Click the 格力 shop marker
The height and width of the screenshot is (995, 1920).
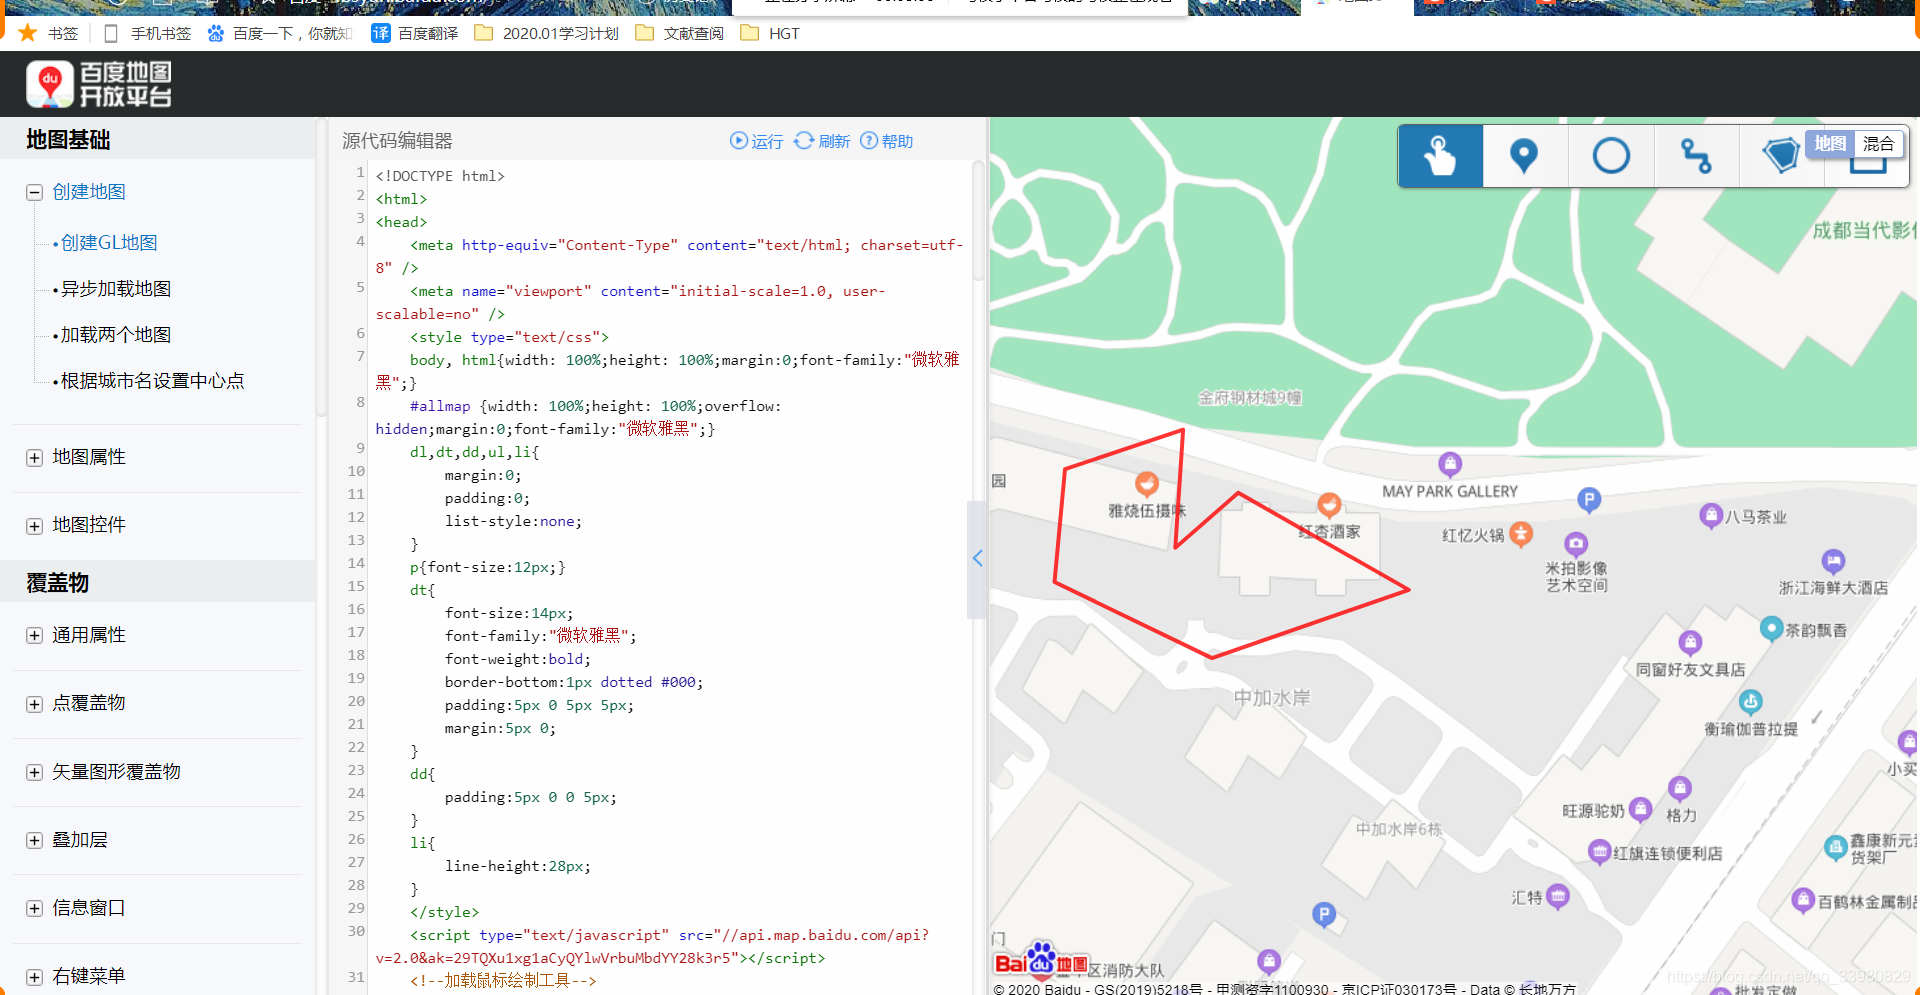click(x=1680, y=788)
